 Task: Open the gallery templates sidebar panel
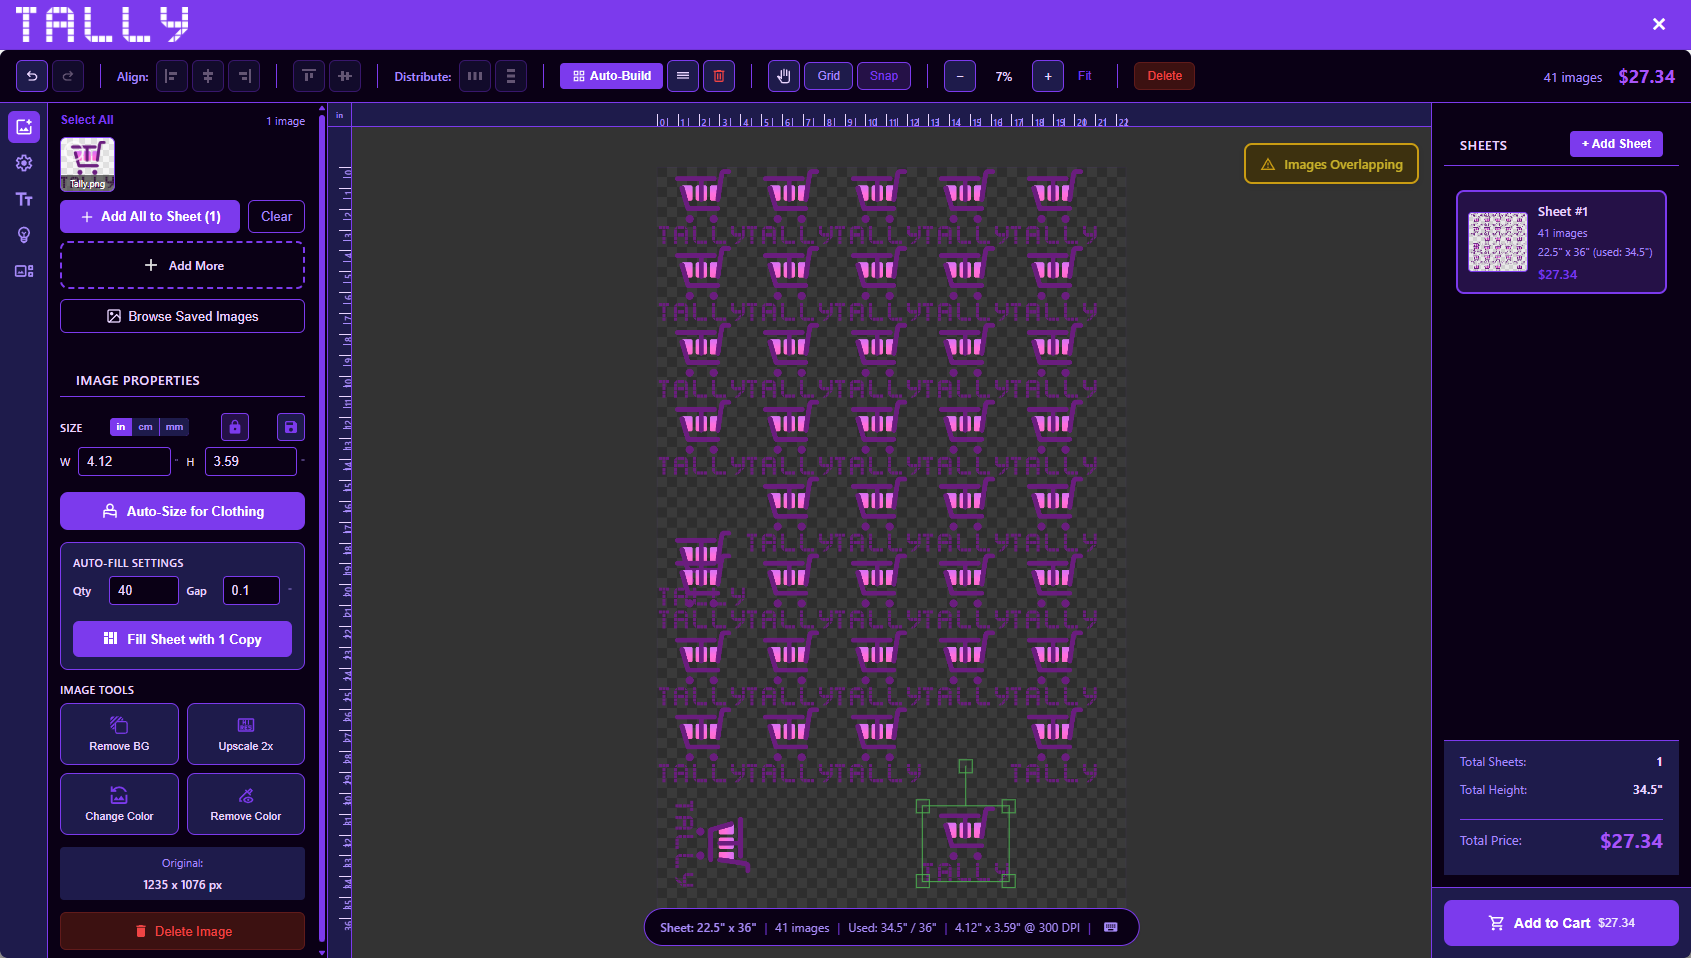point(24,271)
